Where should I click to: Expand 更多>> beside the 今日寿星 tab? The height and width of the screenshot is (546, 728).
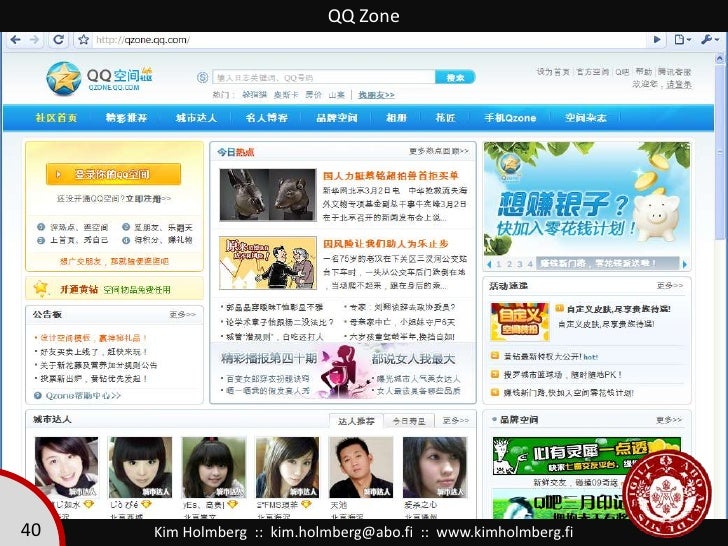(456, 421)
